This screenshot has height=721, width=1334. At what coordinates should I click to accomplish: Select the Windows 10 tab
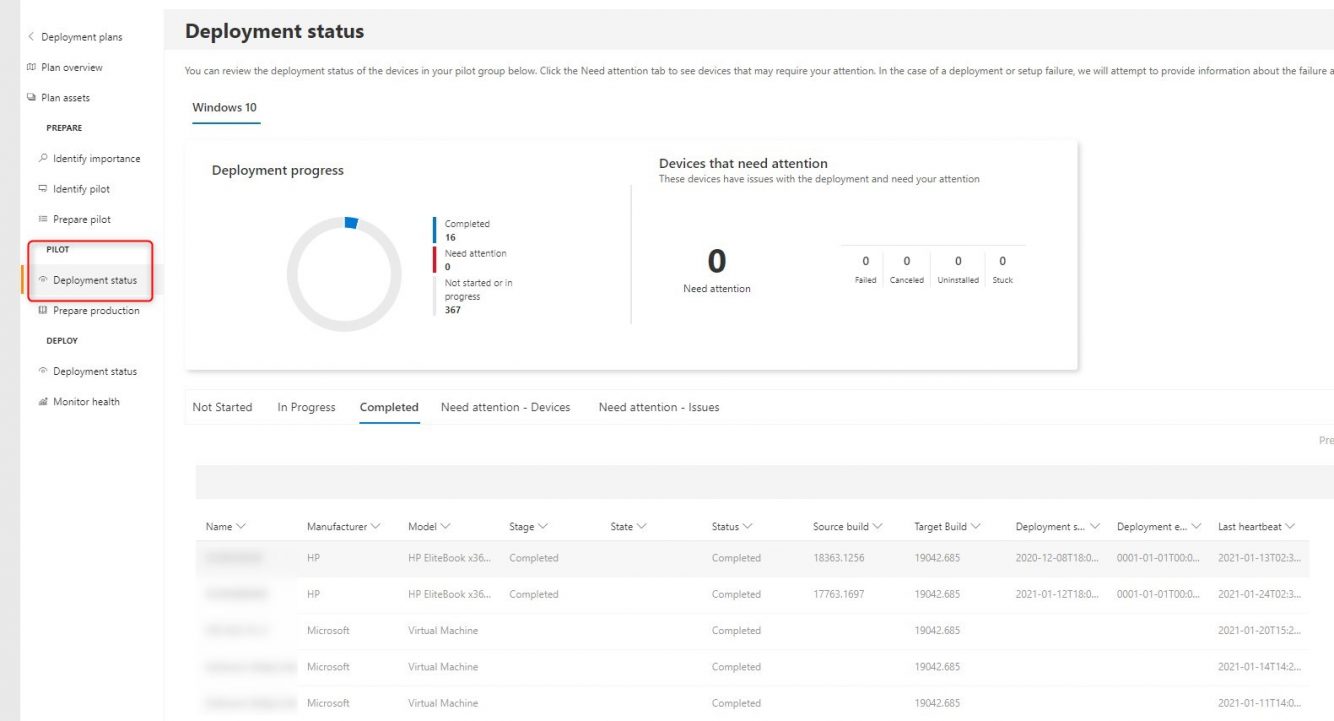pos(226,106)
